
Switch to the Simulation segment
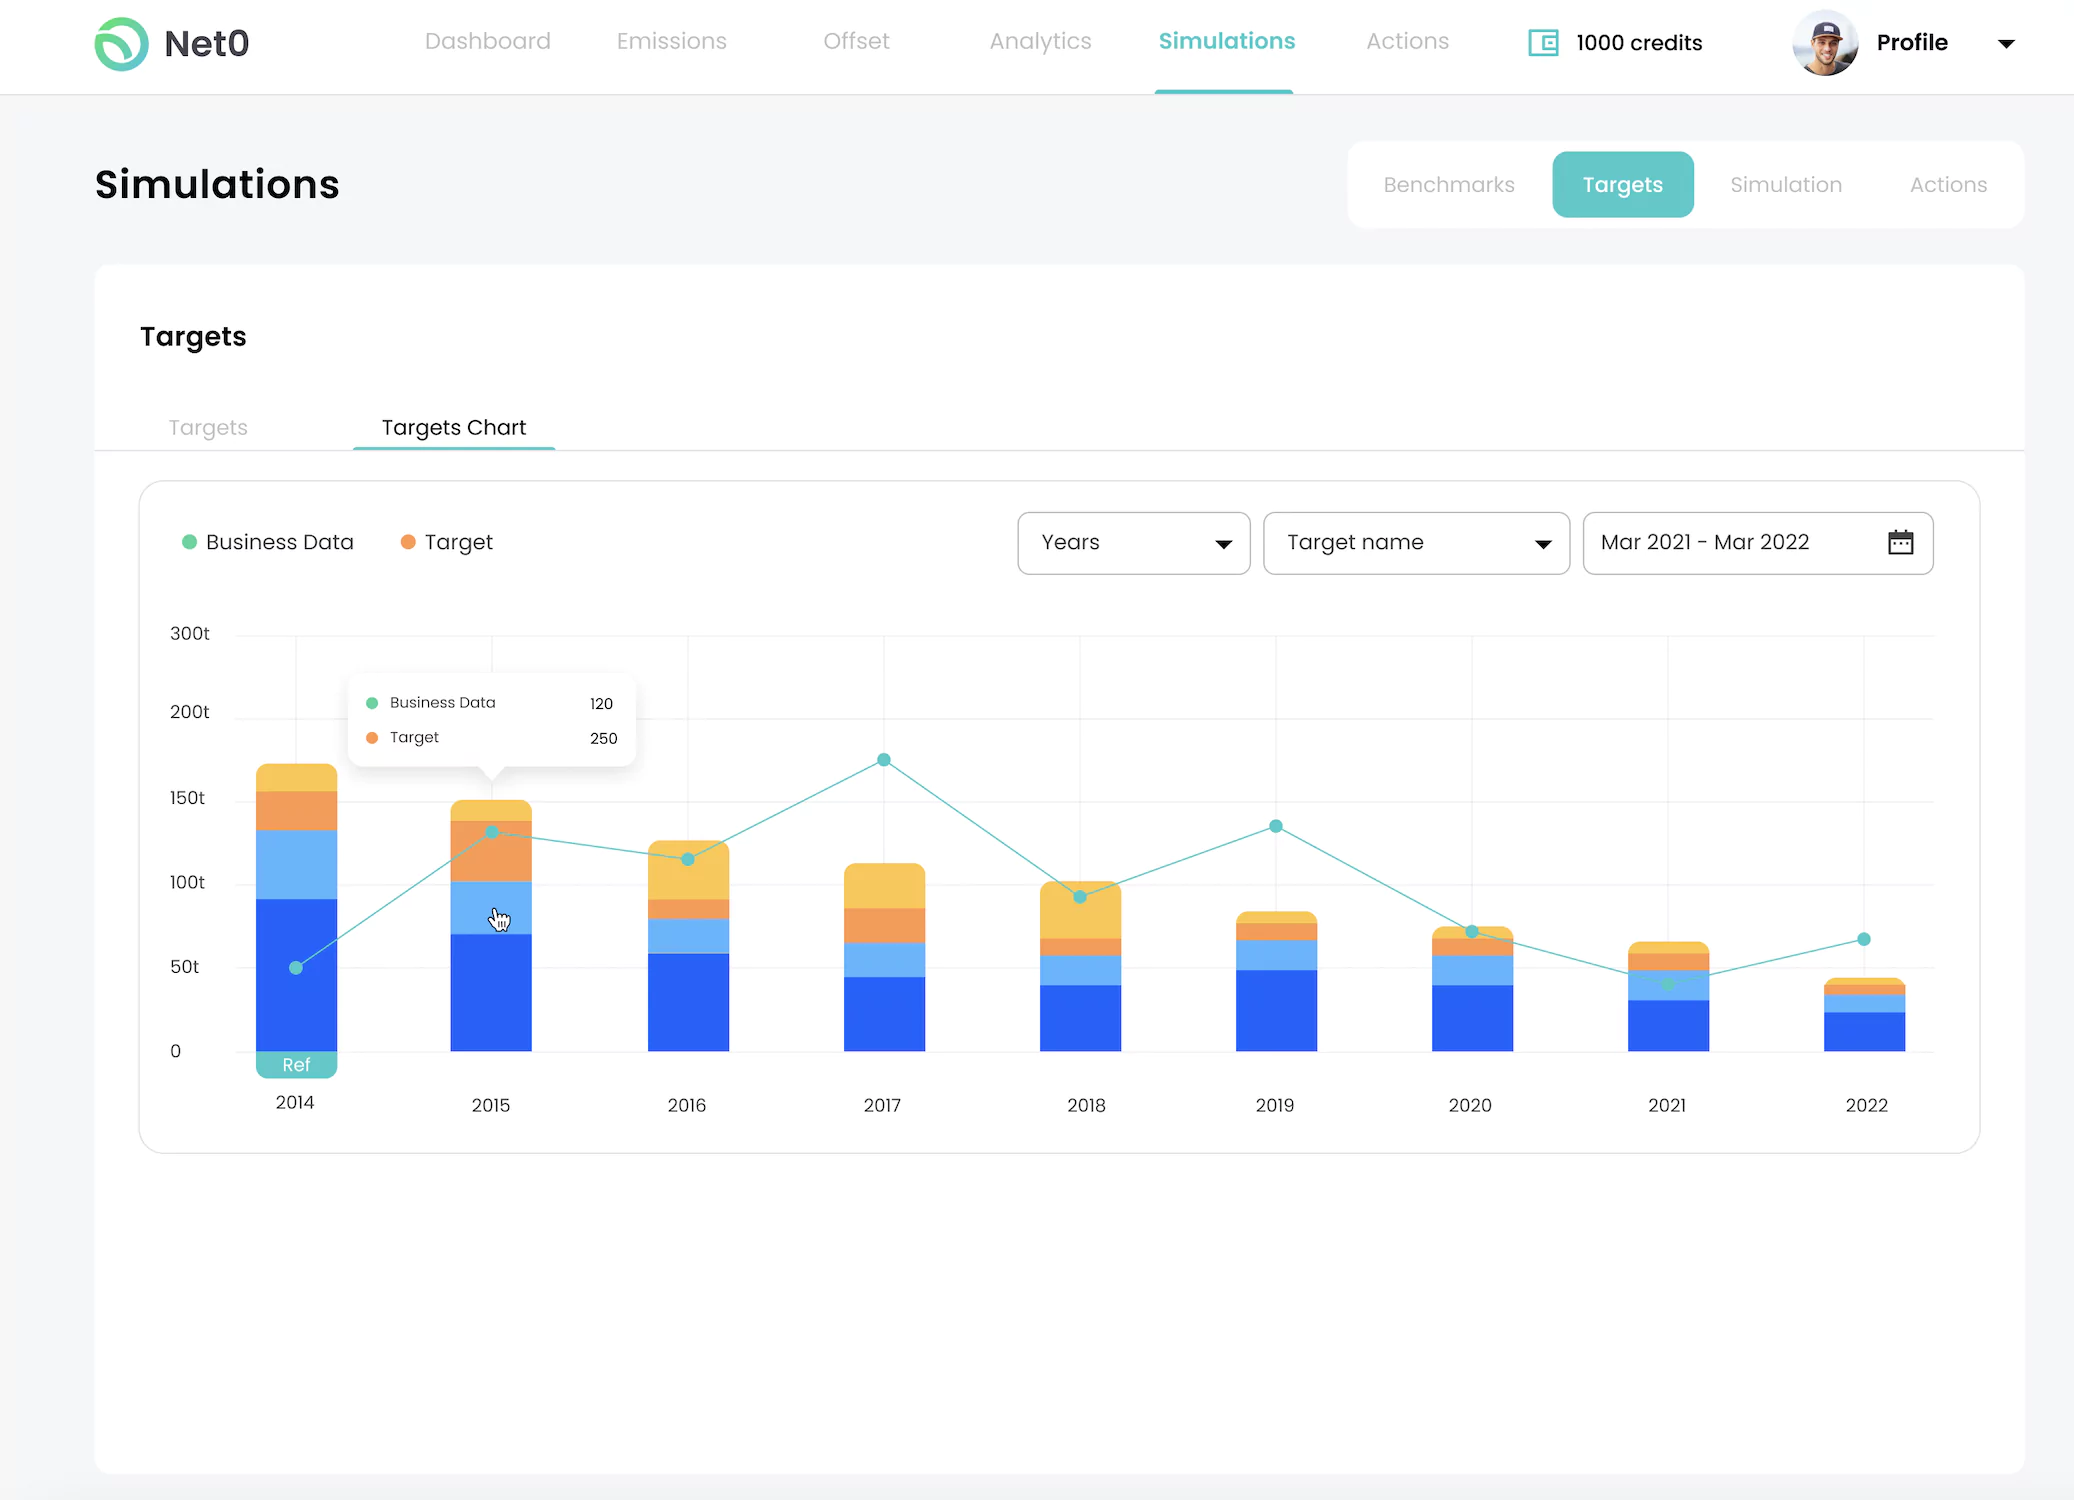(x=1785, y=185)
